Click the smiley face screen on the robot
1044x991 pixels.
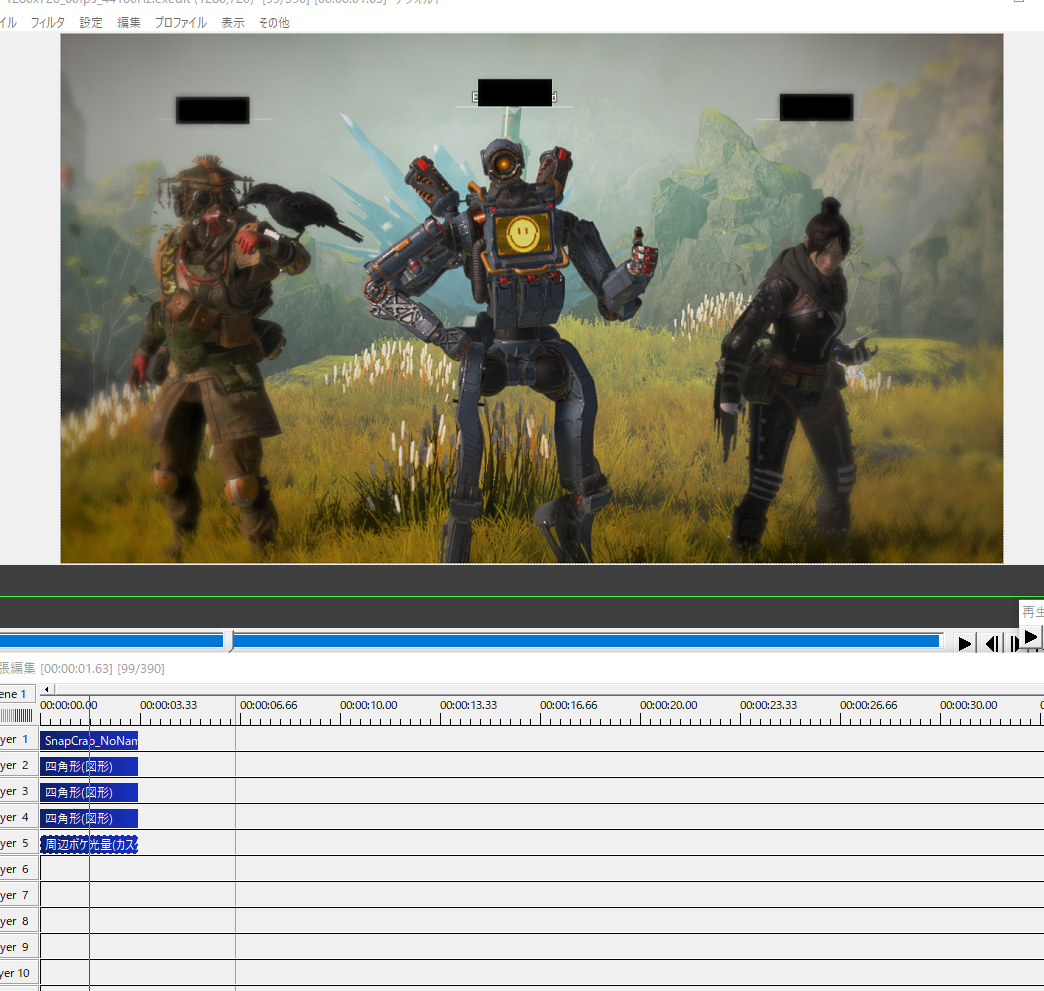click(x=523, y=234)
